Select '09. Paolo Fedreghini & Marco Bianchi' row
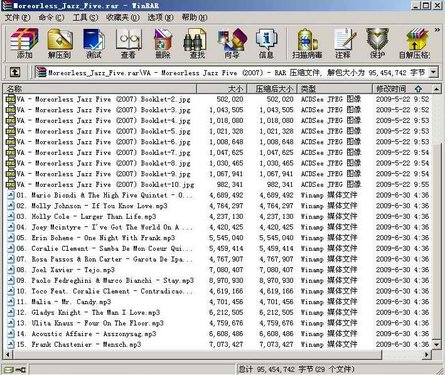This screenshot has width=445, height=375. pyautogui.click(x=218, y=281)
